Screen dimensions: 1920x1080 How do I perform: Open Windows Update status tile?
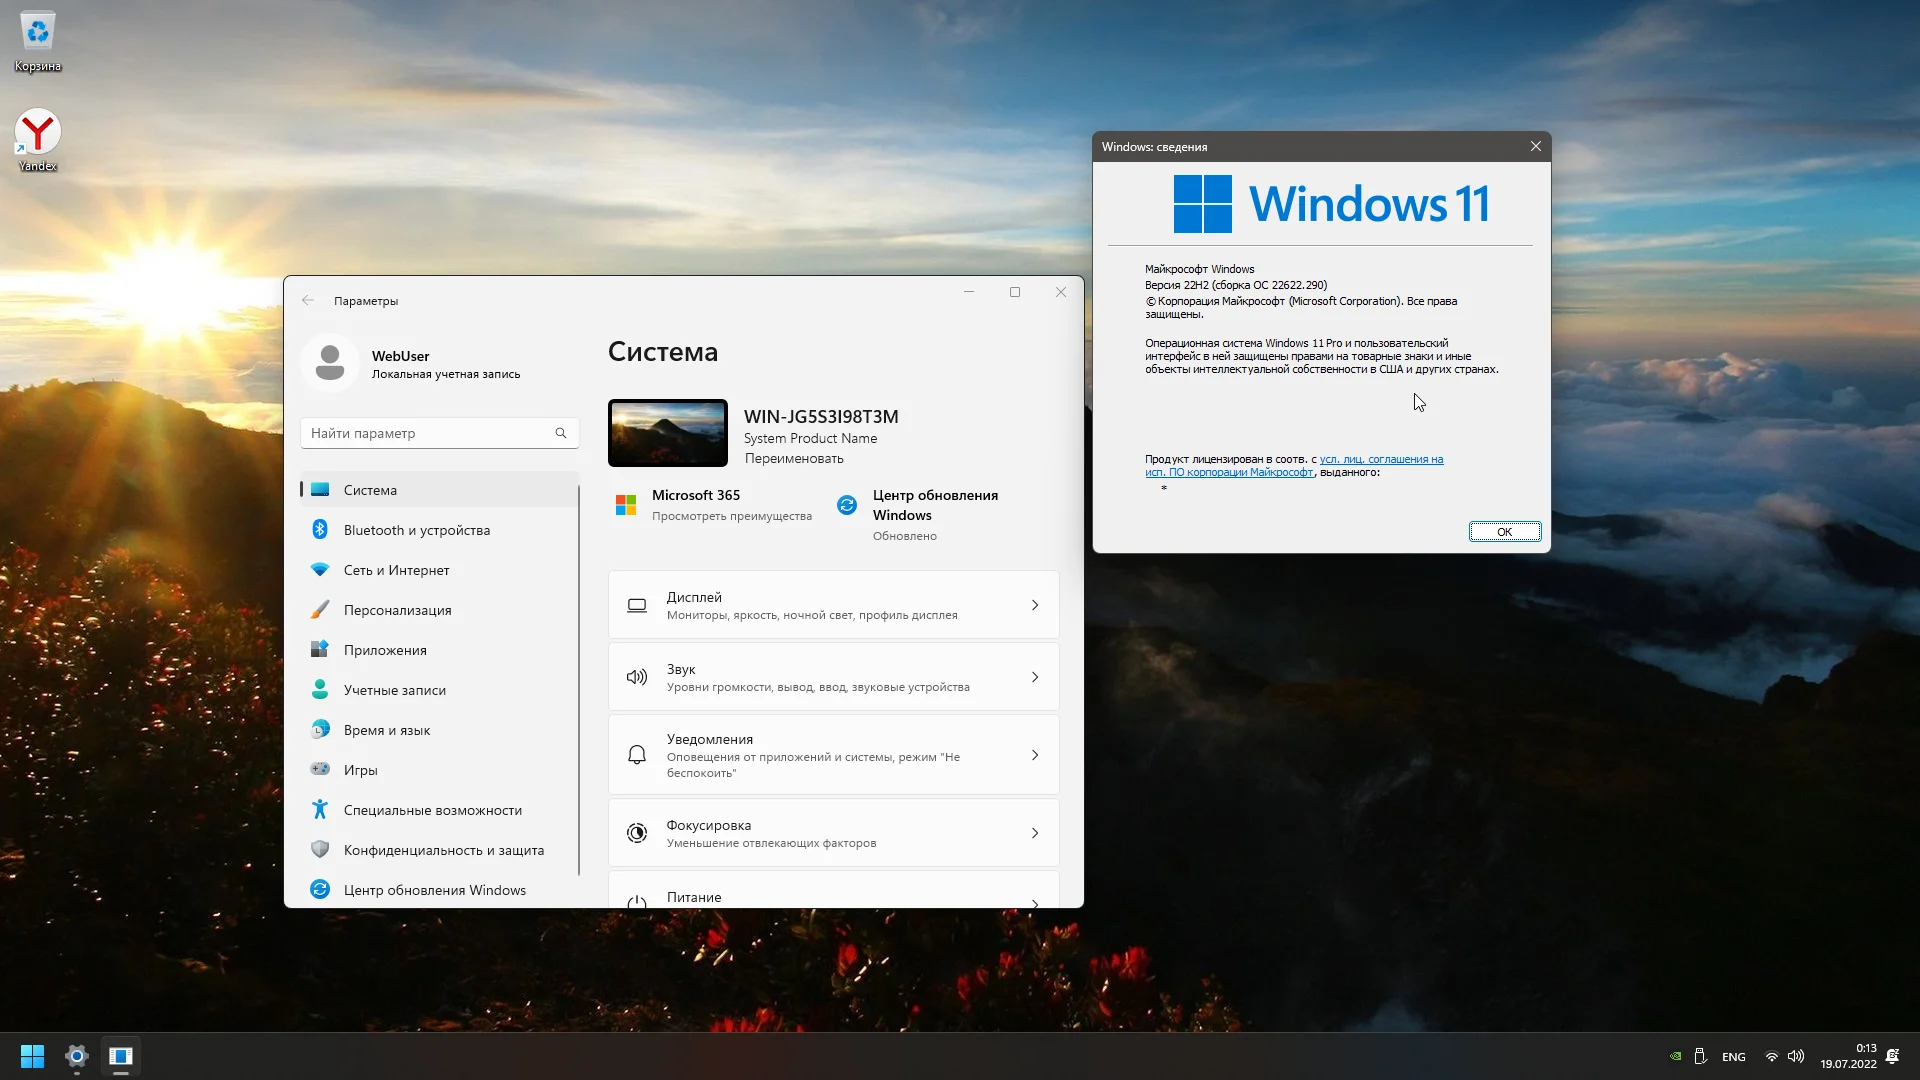(x=920, y=514)
